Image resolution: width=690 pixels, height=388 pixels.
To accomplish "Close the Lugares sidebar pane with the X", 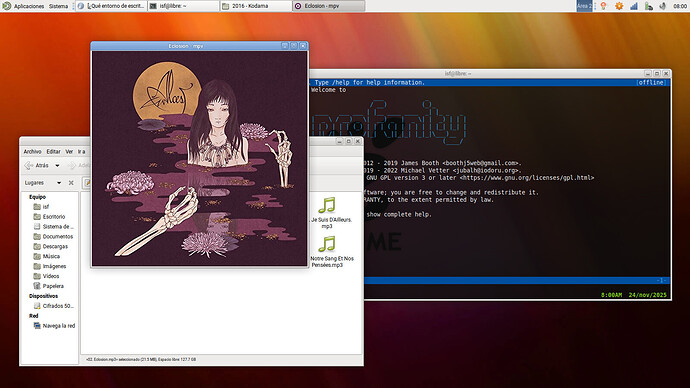I will 71,183.
